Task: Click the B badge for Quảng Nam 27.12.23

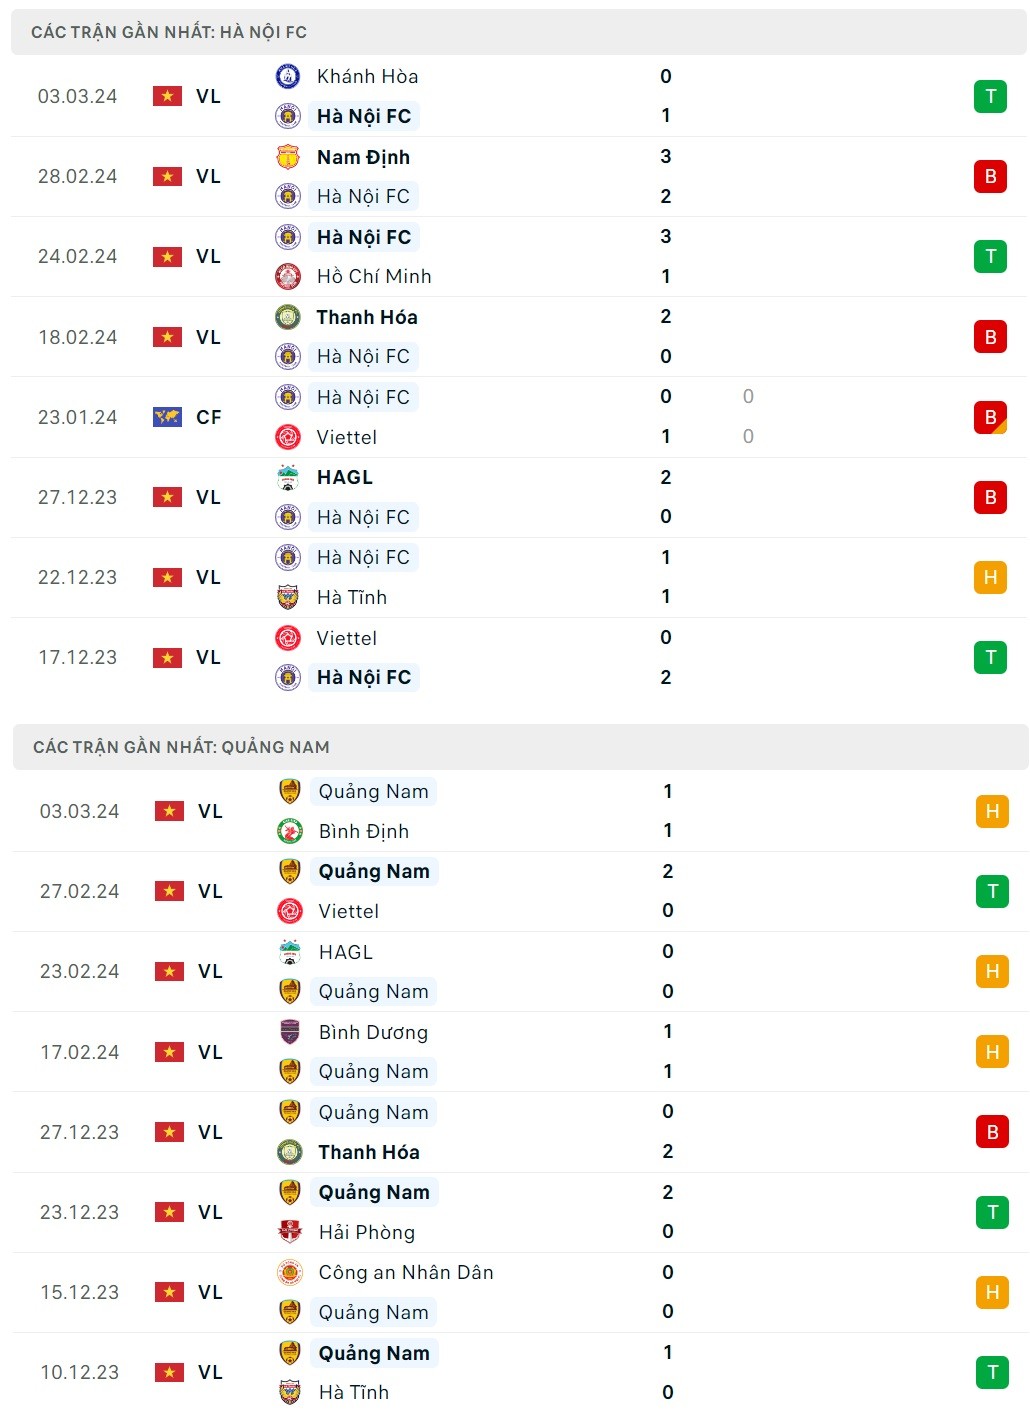Action: pos(992,1132)
